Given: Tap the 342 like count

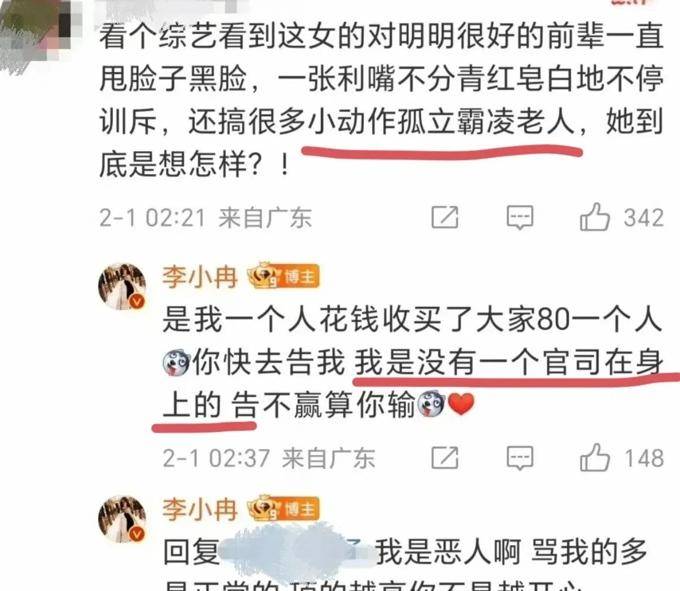Looking at the screenshot, I should point(644,218).
